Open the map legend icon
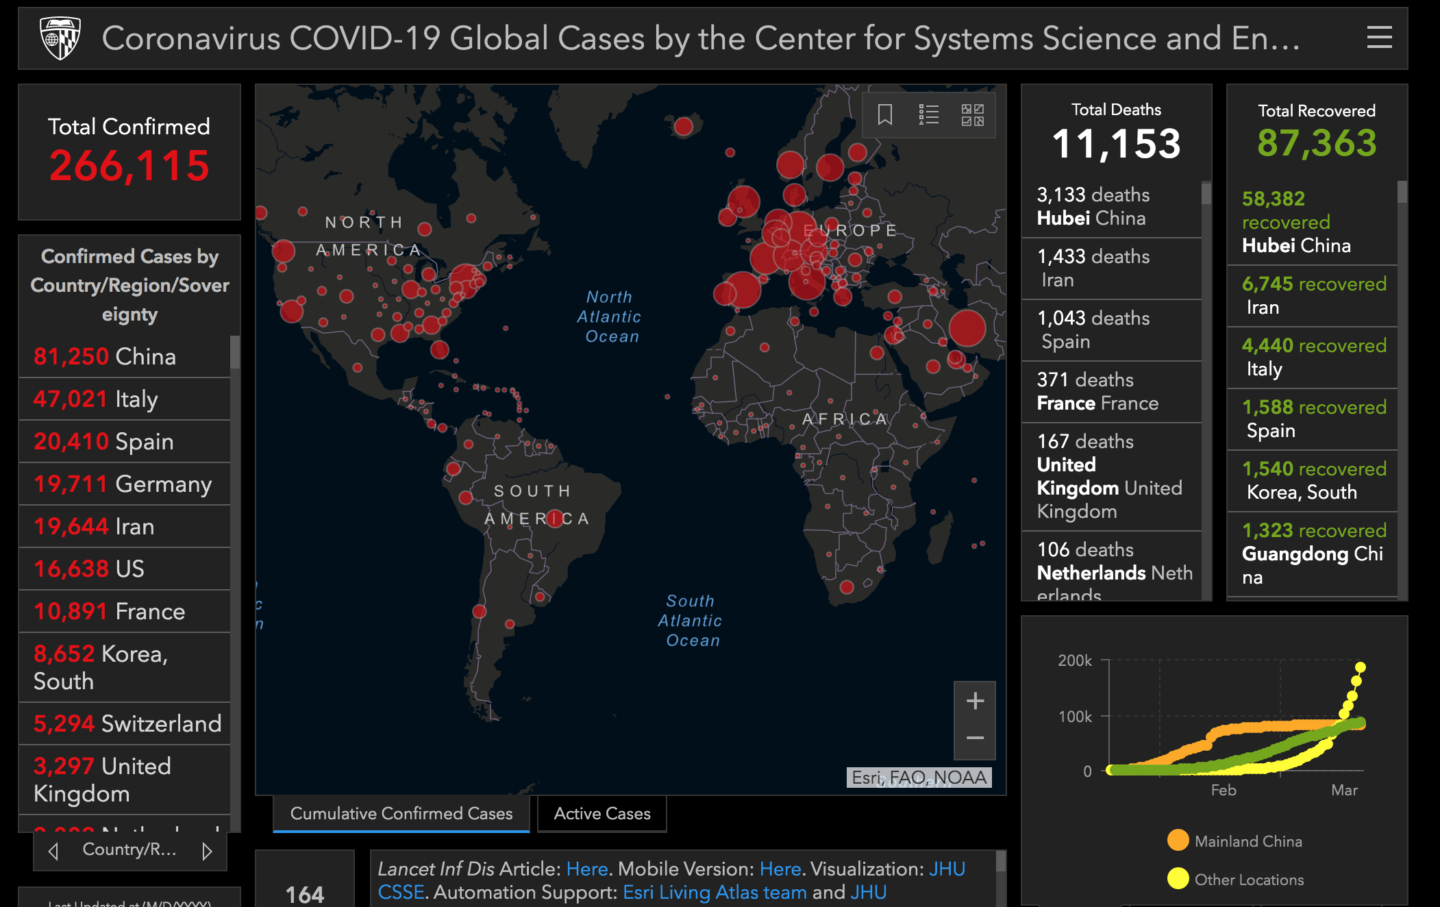This screenshot has width=1440, height=907. pyautogui.click(x=928, y=114)
